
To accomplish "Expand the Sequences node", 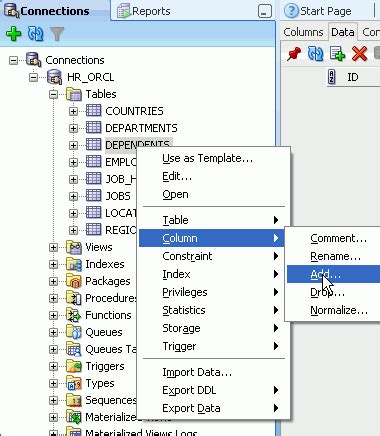I will click(x=53, y=400).
